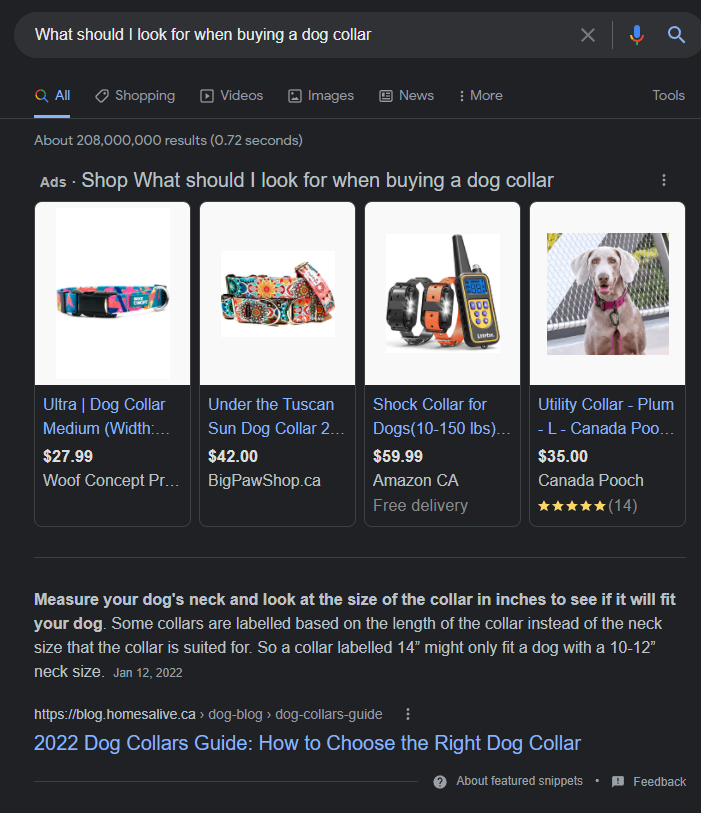
Task: Click the Utility Collar Plum dog photo
Action: tap(607, 294)
